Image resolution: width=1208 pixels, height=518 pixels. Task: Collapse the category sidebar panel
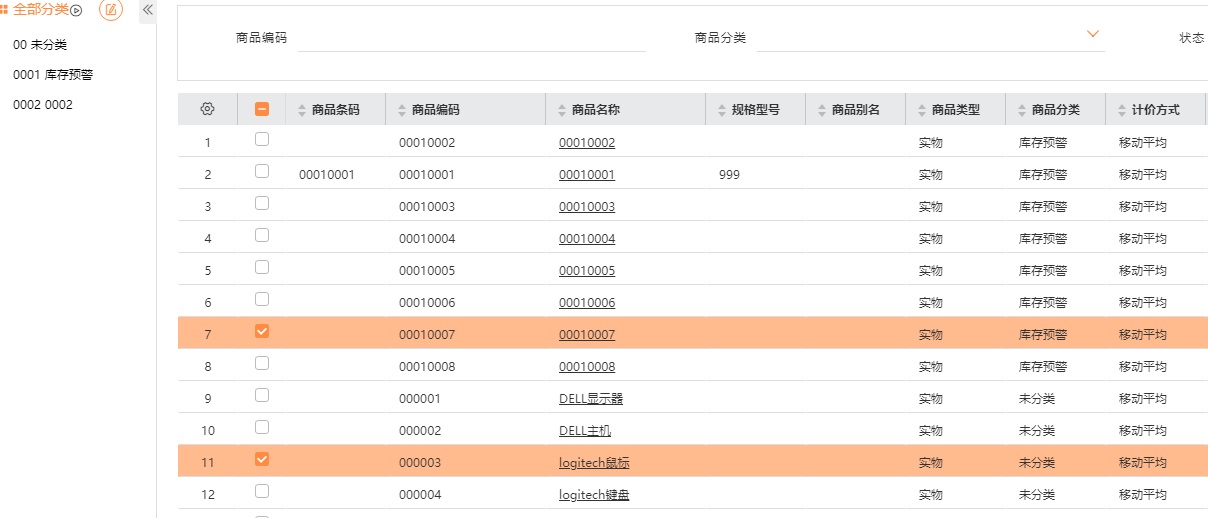[x=148, y=10]
